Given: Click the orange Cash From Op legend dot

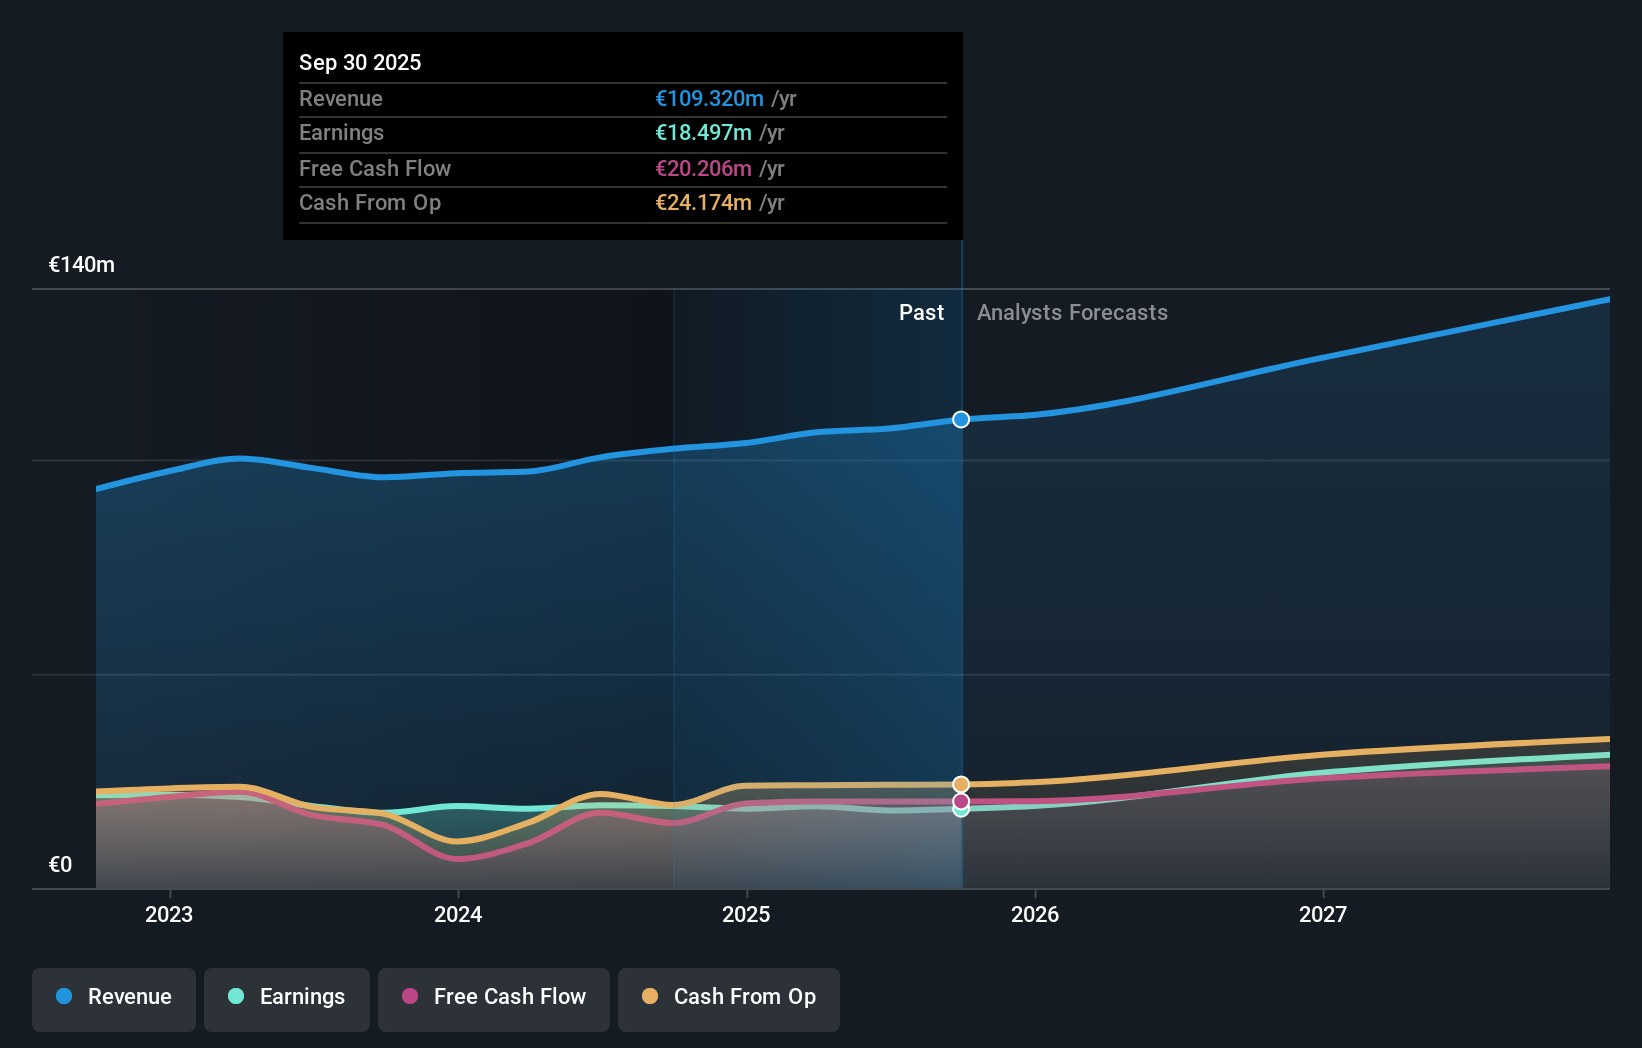Looking at the screenshot, I should [x=650, y=997].
